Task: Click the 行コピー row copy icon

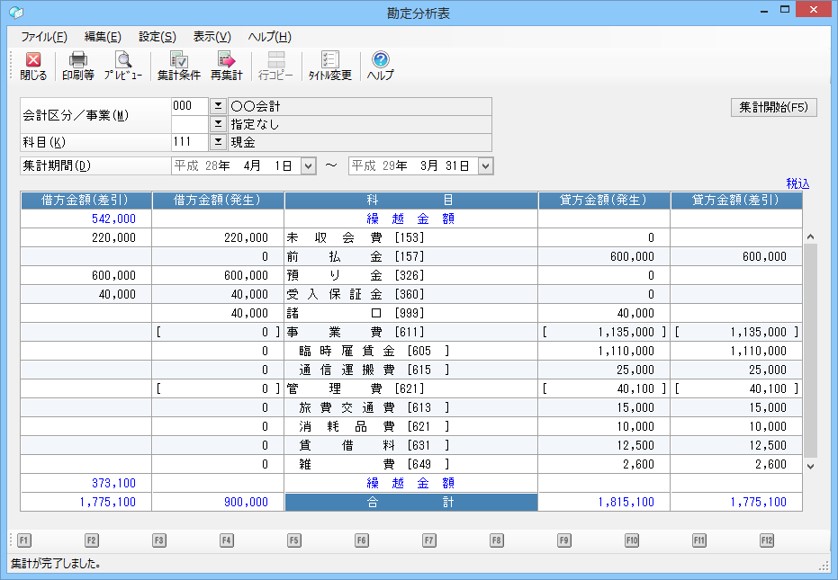Action: coord(275,66)
